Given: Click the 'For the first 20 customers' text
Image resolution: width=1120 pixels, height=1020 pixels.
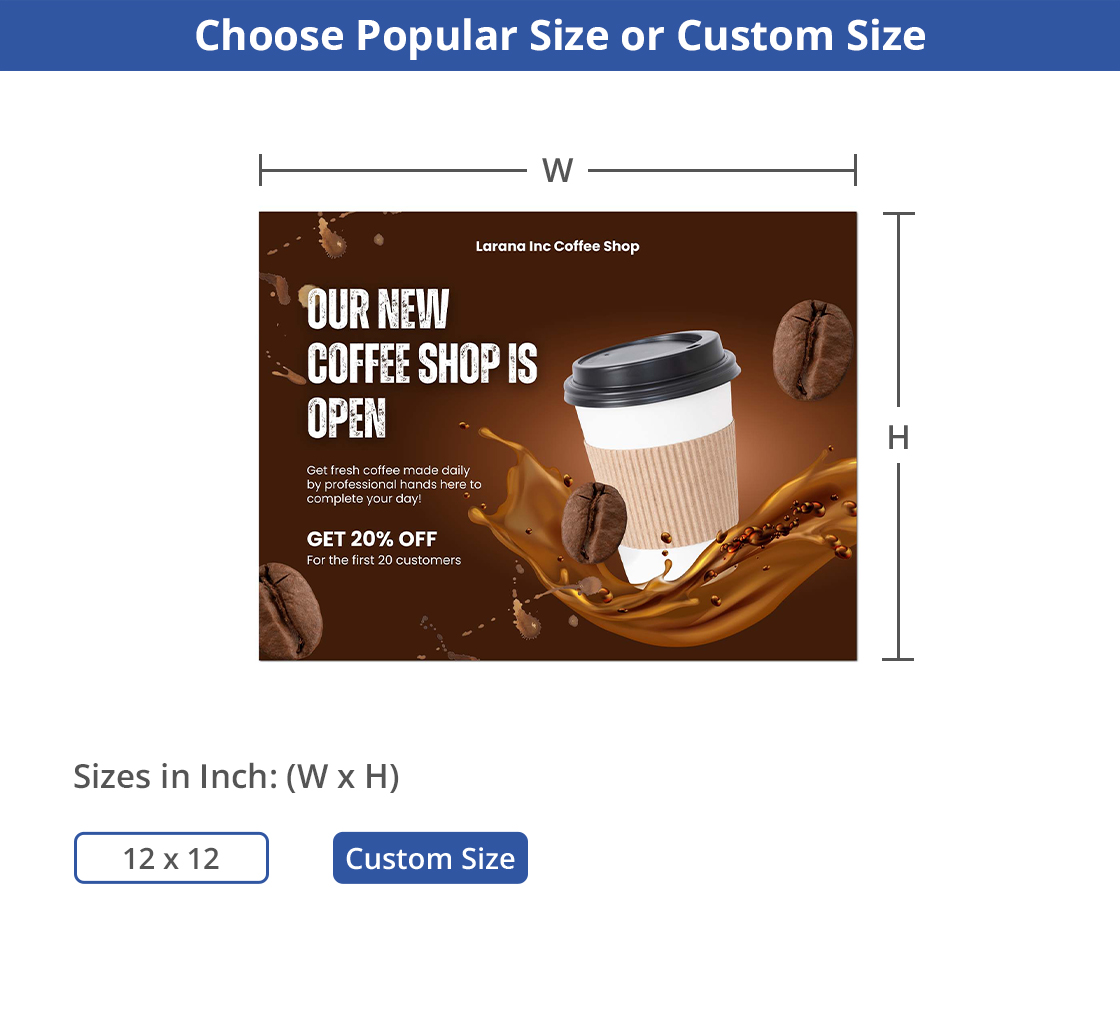Looking at the screenshot, I should (x=384, y=560).
